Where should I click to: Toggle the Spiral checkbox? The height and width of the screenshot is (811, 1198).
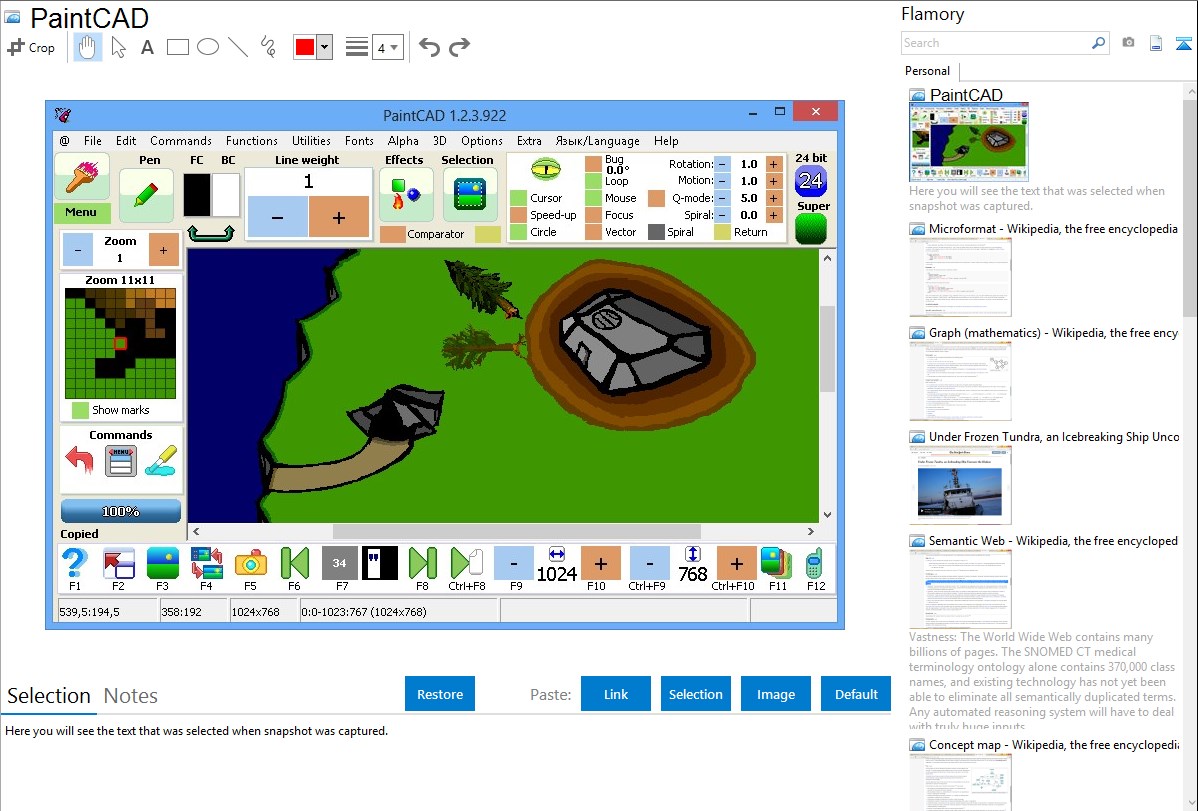click(x=656, y=232)
